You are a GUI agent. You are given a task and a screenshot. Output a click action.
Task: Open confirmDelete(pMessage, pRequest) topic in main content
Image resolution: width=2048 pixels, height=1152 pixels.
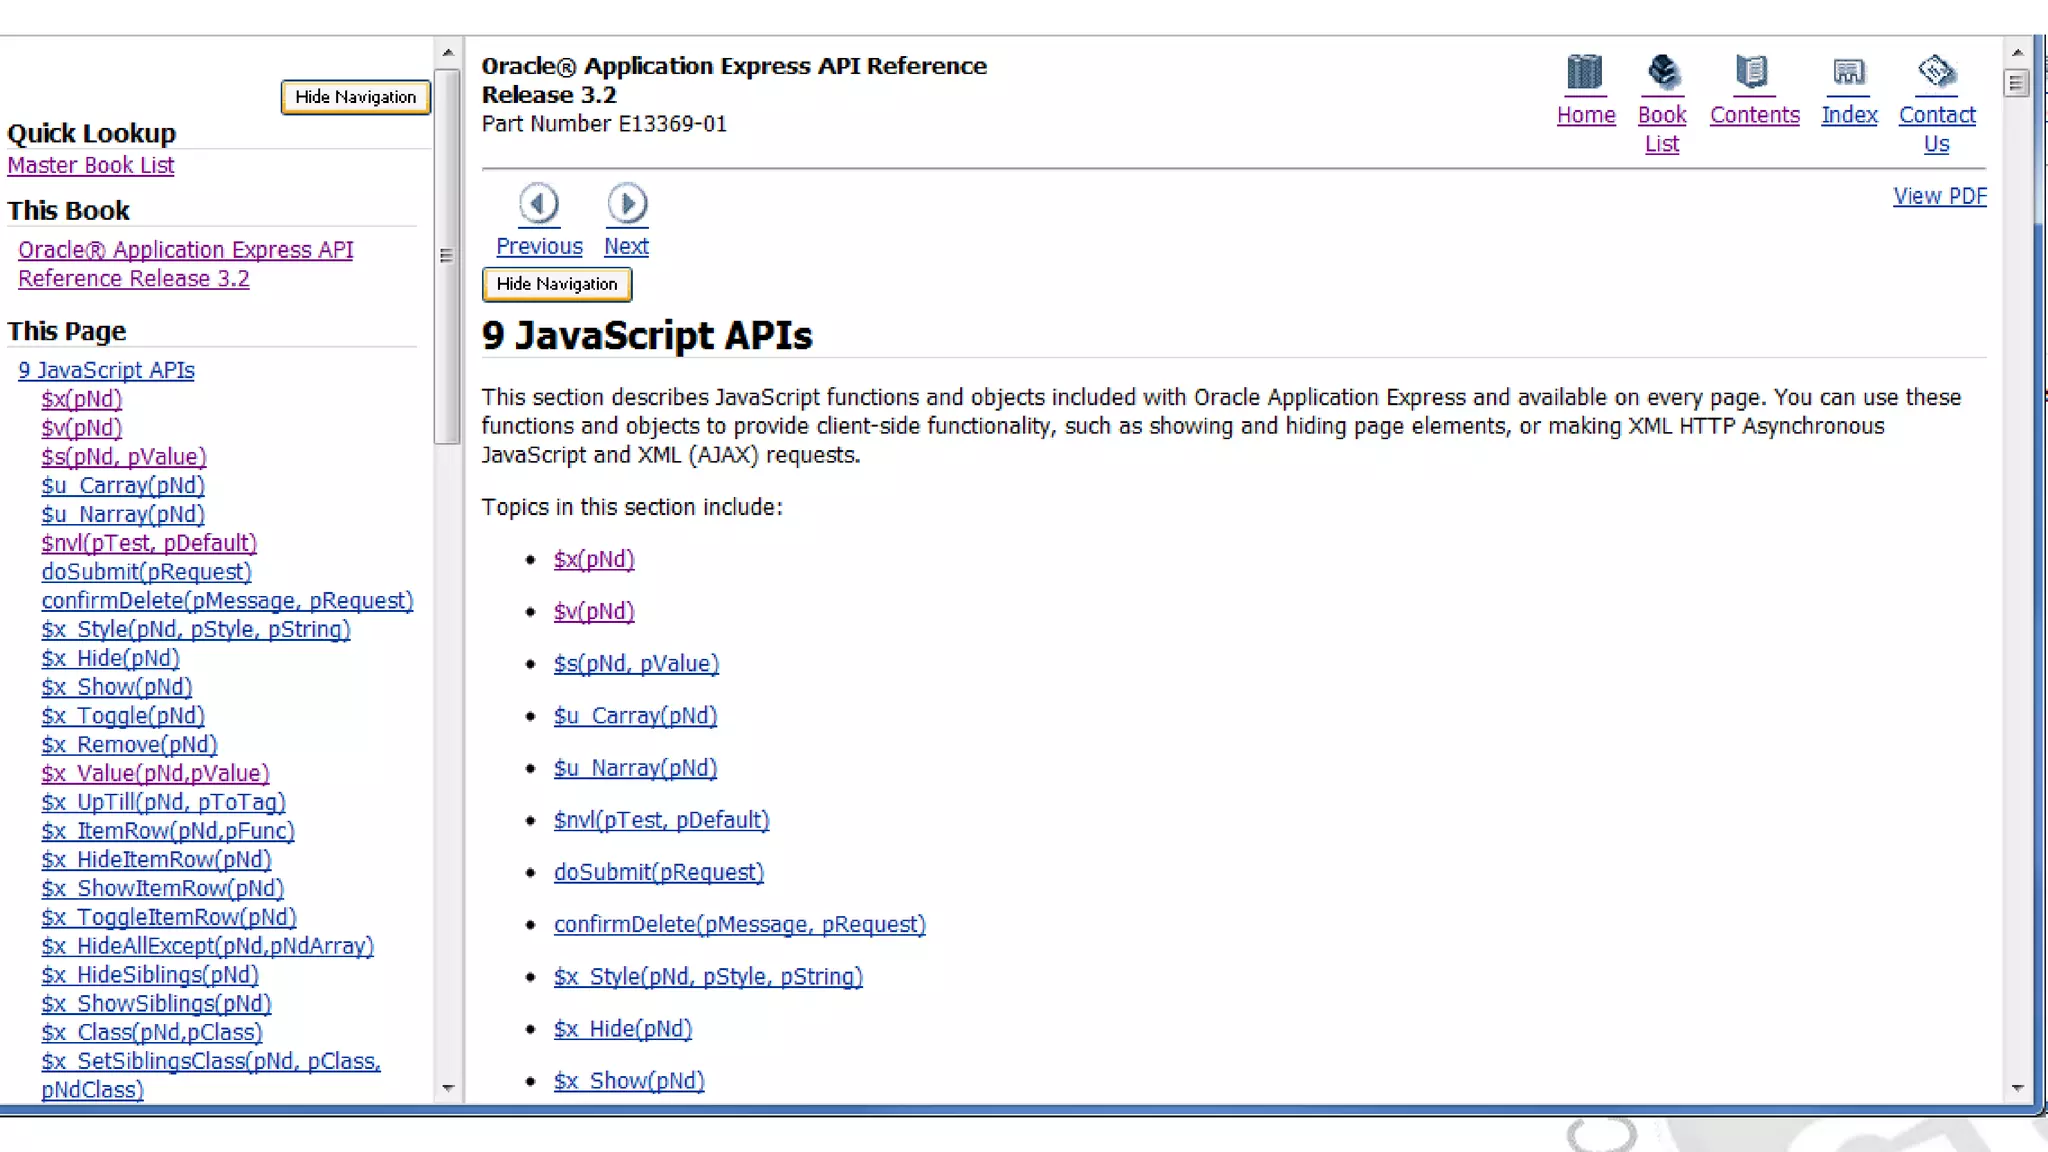pyautogui.click(x=739, y=924)
